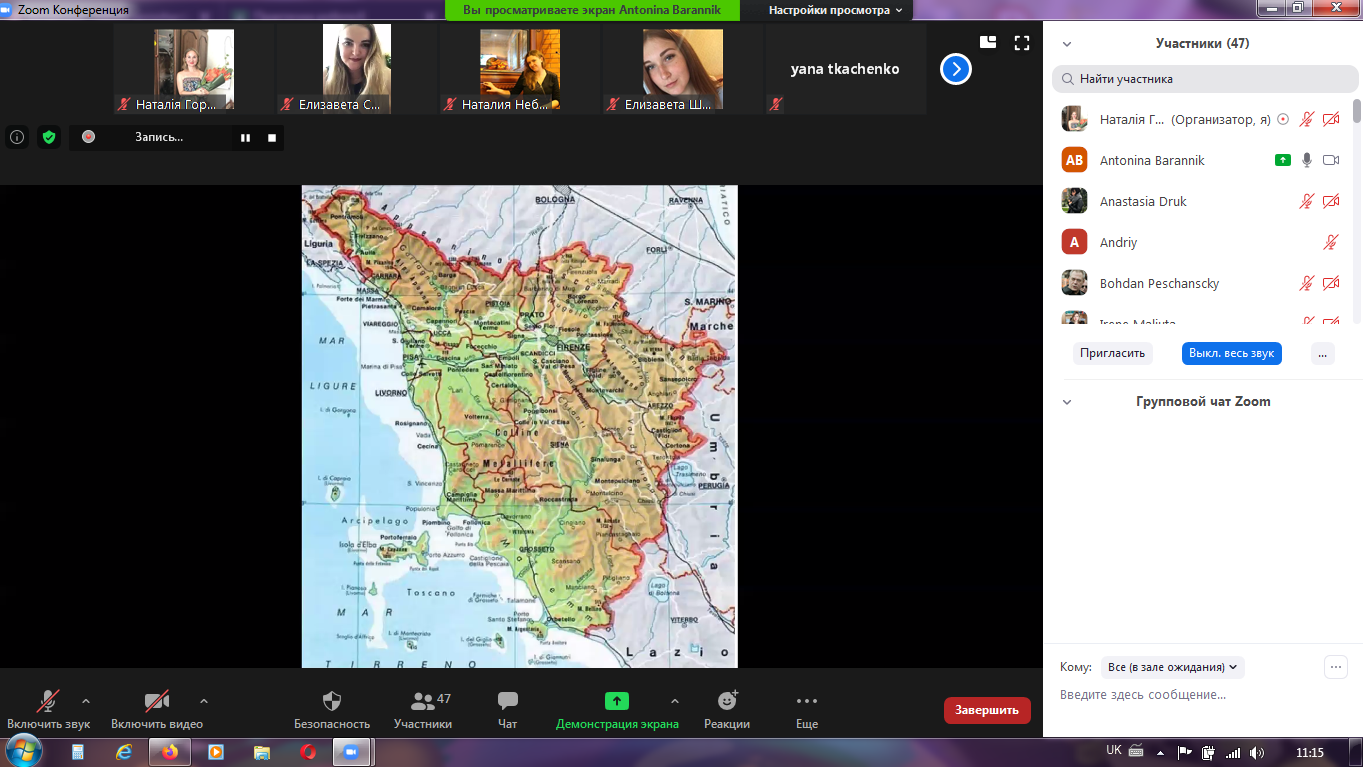Show next video thumbnails with blue arrow
Viewport: 1363px width, 769px height.
[956, 69]
